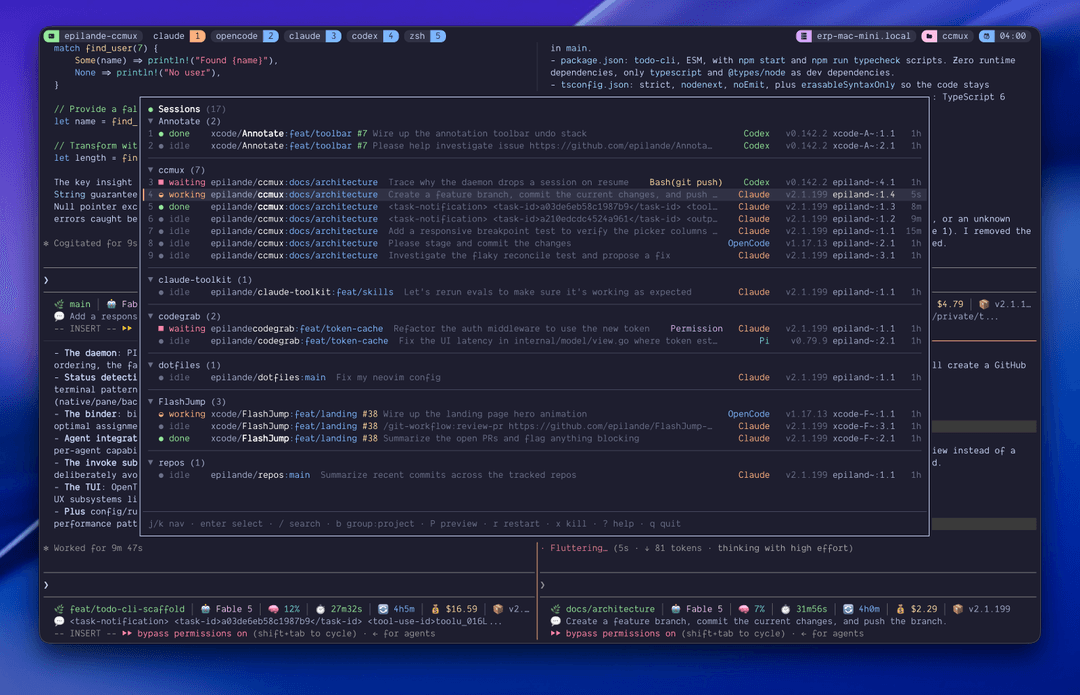Click the green Sessions header dot

(151, 109)
